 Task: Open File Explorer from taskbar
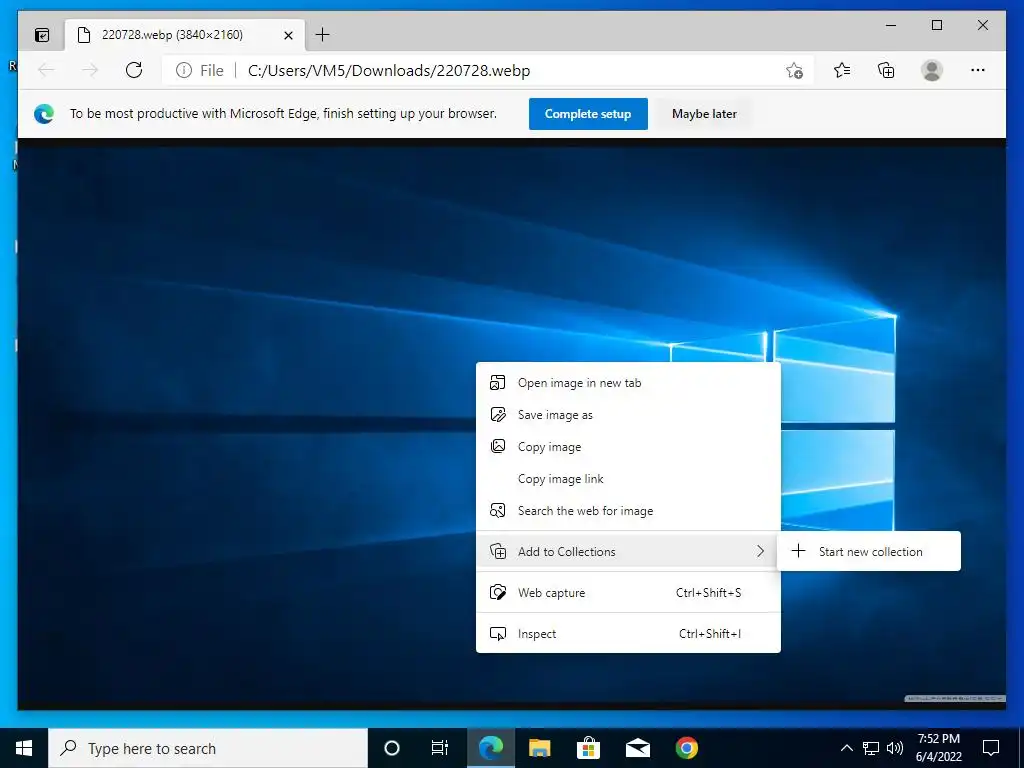[539, 748]
